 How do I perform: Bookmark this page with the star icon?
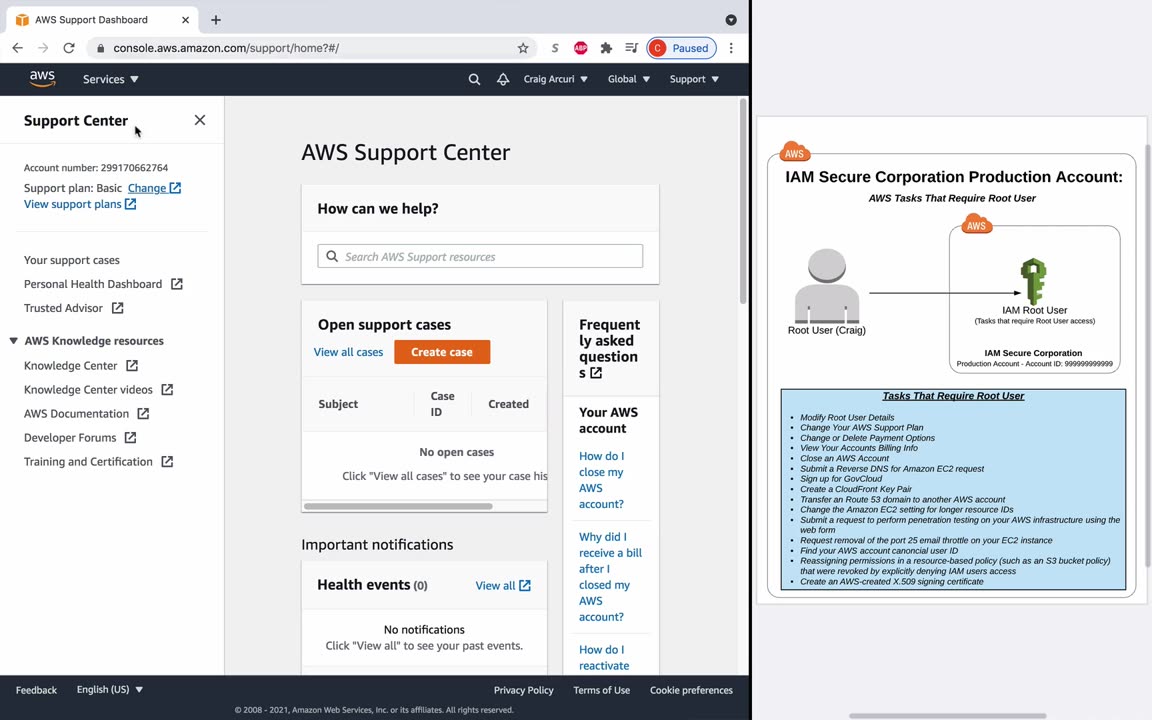(522, 48)
